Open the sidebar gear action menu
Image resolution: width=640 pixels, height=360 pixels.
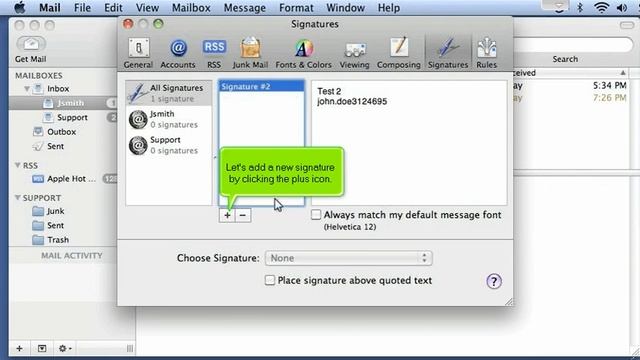[x=64, y=349]
